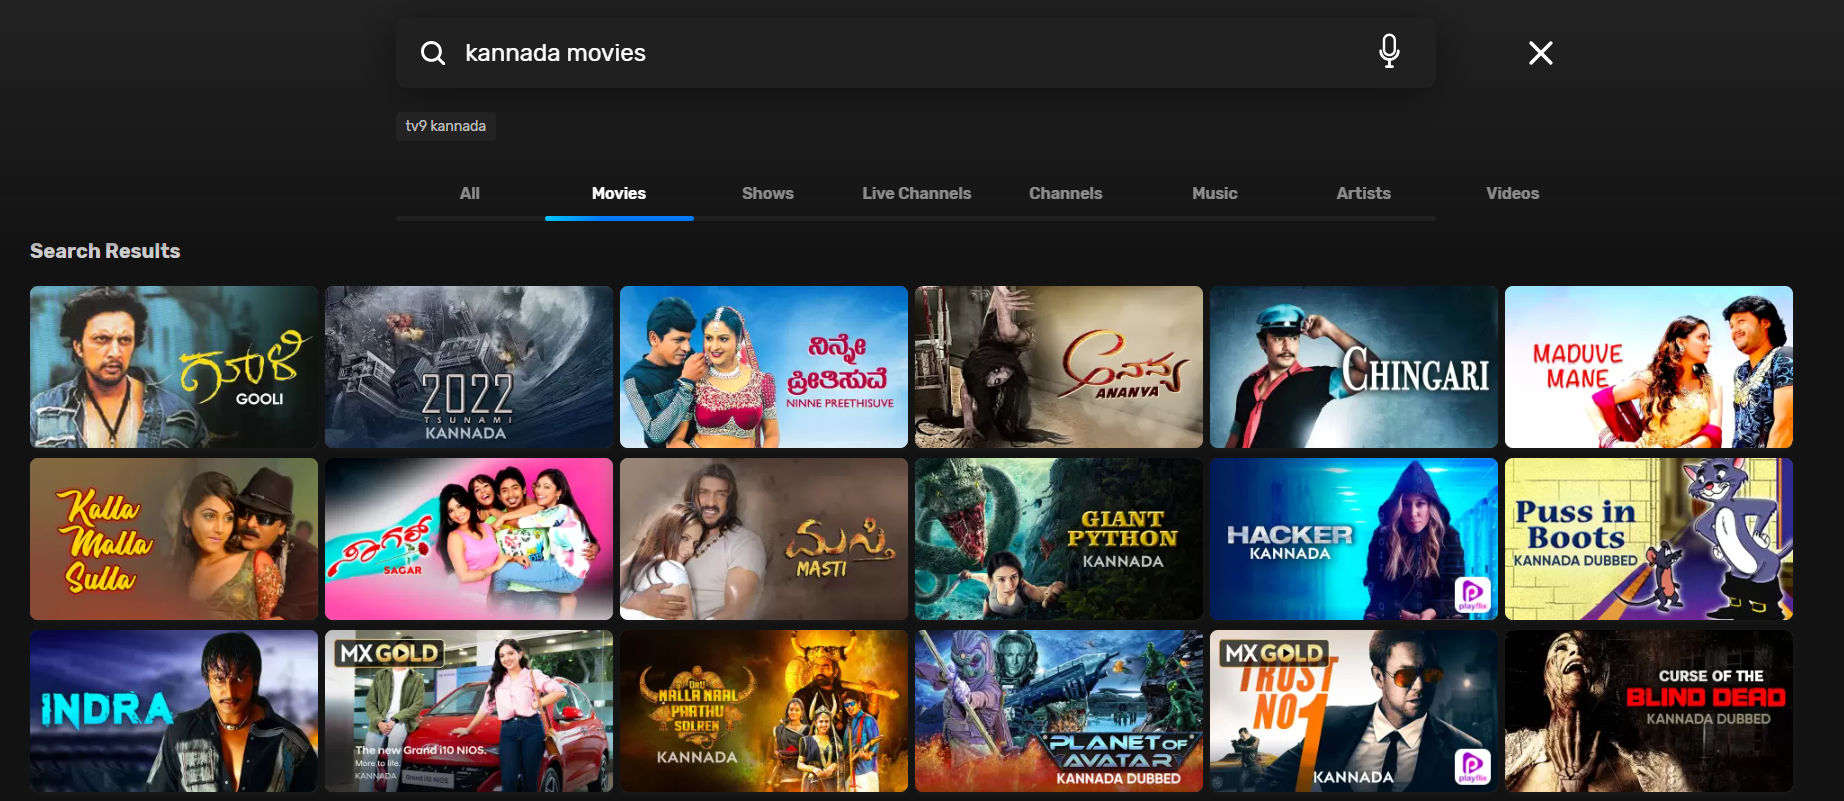Image resolution: width=1844 pixels, height=801 pixels.
Task: Open the 2022 Tsunami Kannada movie
Action: click(469, 367)
